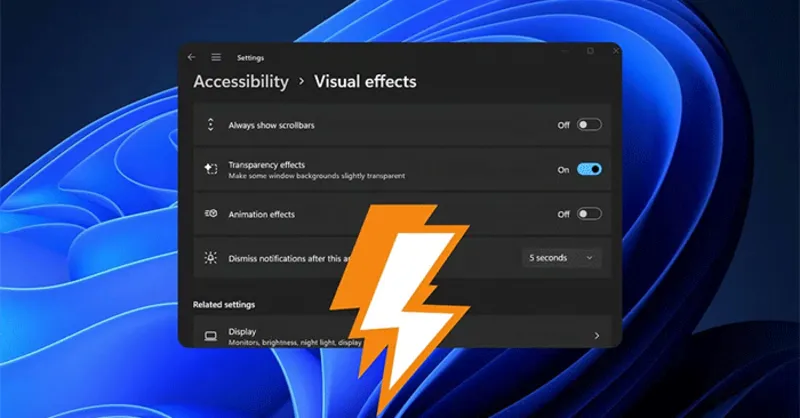This screenshot has width=800, height=418.
Task: Expand Display row chevron arrow
Action: 596,336
